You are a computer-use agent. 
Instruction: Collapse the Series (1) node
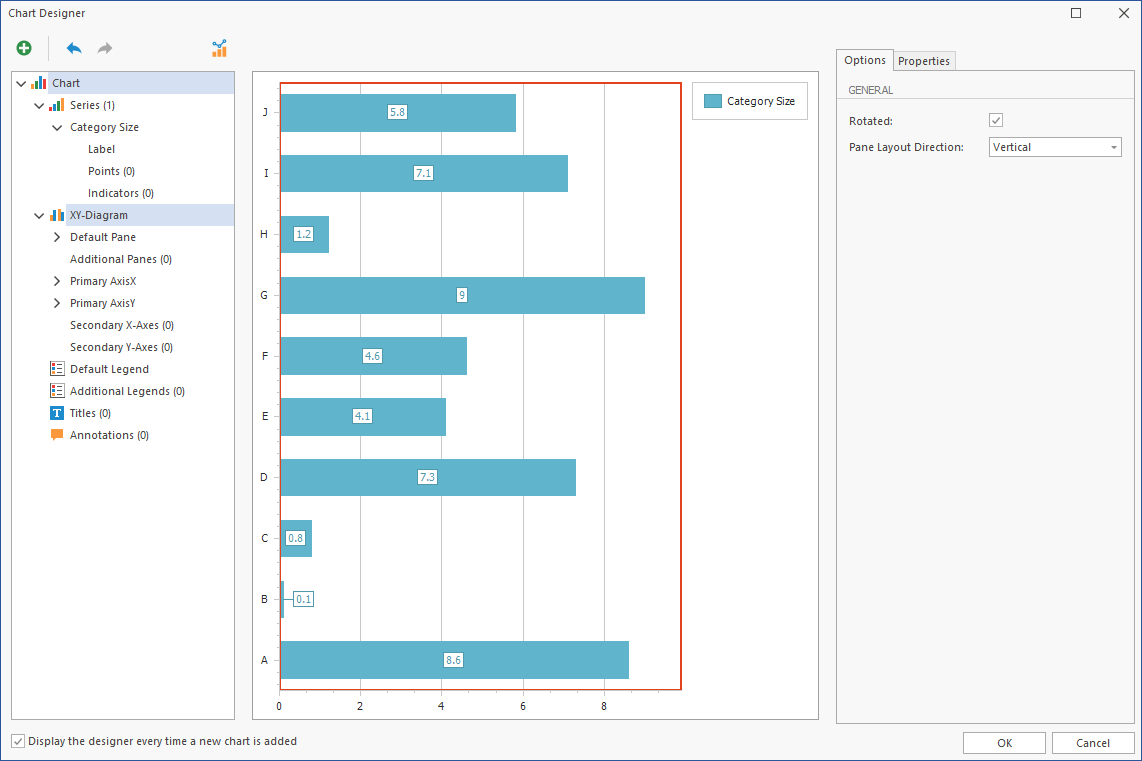click(x=39, y=105)
